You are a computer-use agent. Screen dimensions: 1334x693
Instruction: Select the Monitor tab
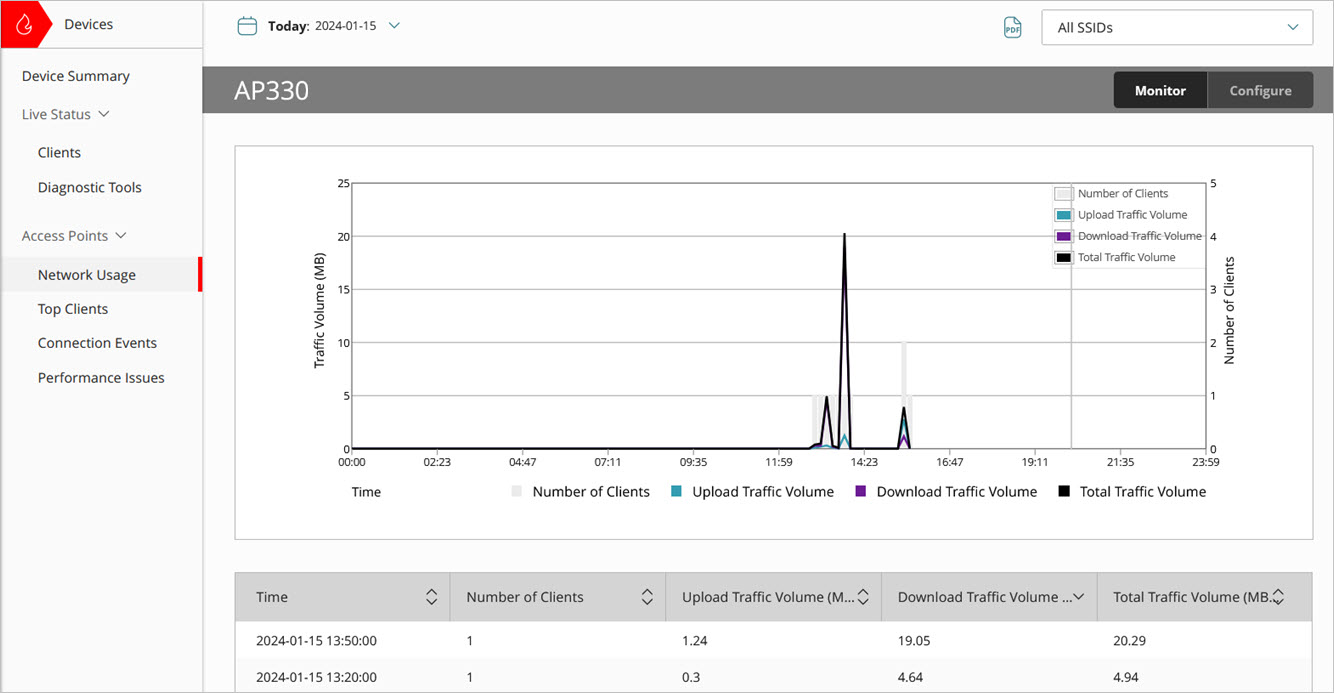point(1160,90)
